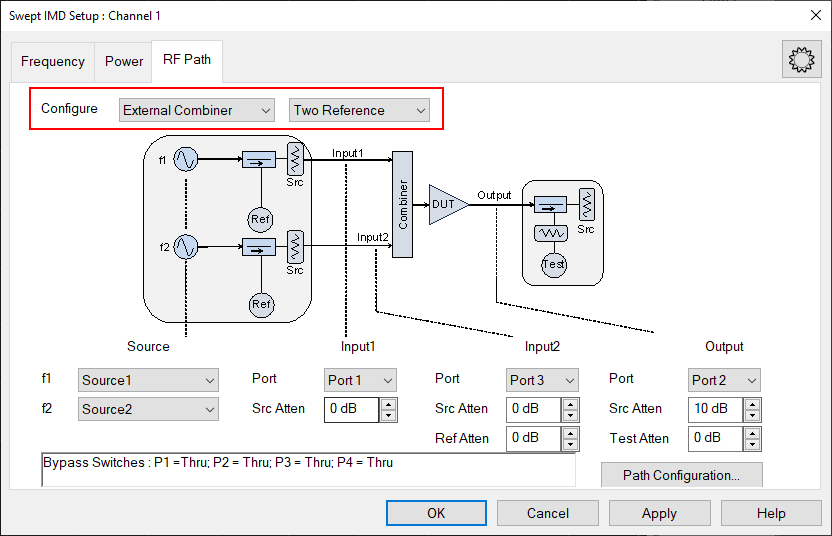
Task: Increase Input1 Src Atten with up arrow
Action: (389, 403)
